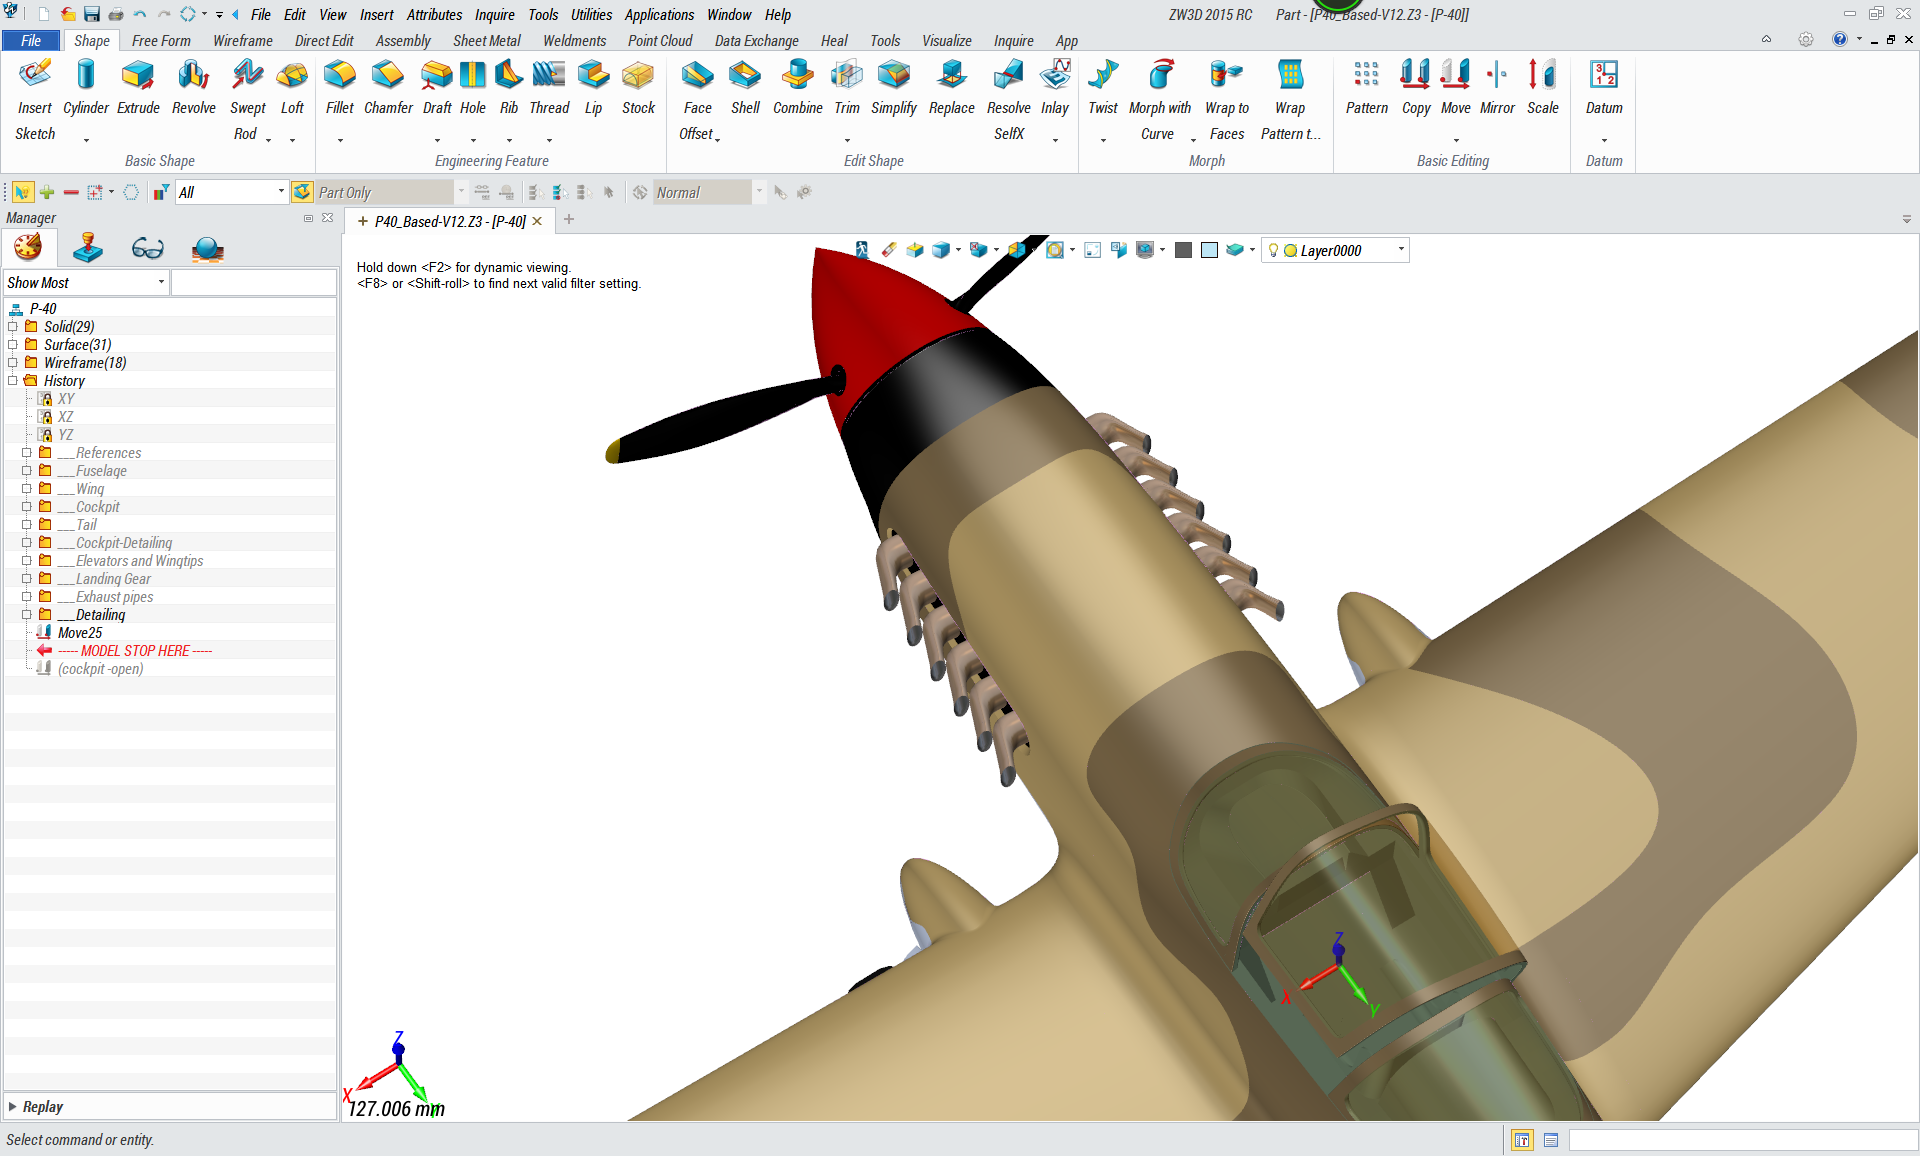Viewport: 1920px width, 1156px height.
Task: Switch to the Sheet Metal ribbon tab
Action: click(x=486, y=41)
